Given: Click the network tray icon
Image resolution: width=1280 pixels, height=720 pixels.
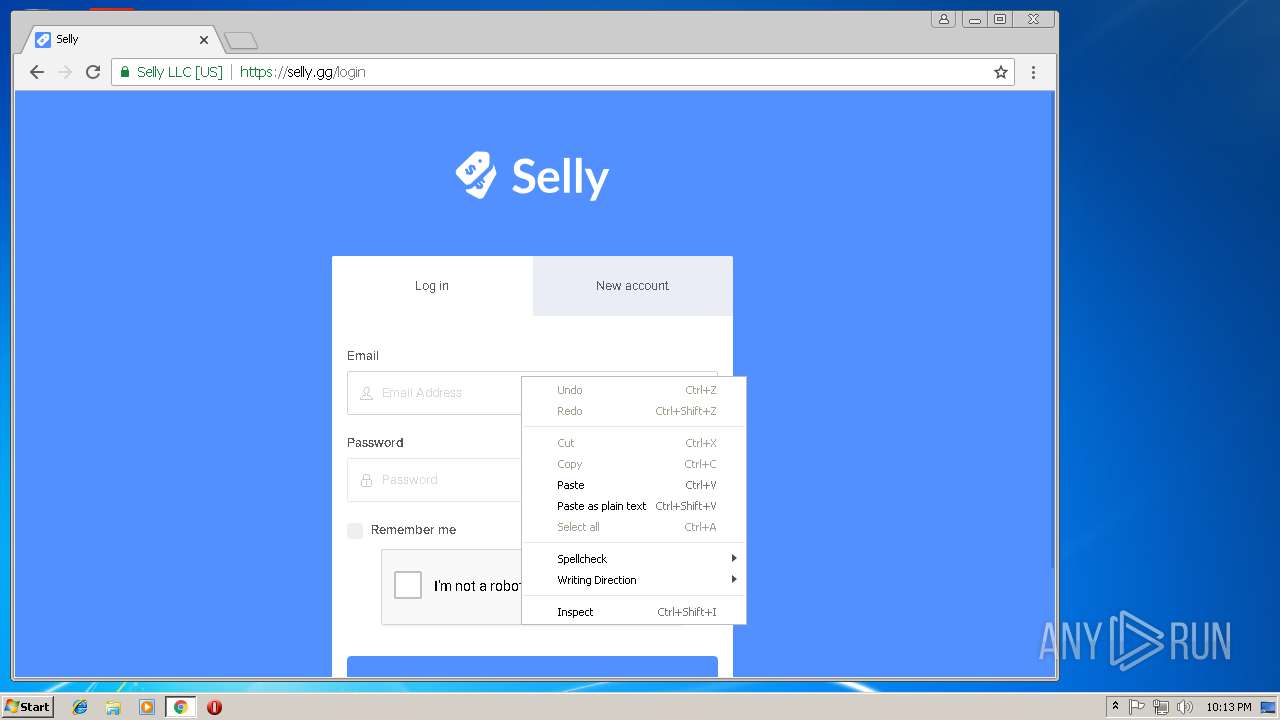Looking at the screenshot, I should point(1161,707).
